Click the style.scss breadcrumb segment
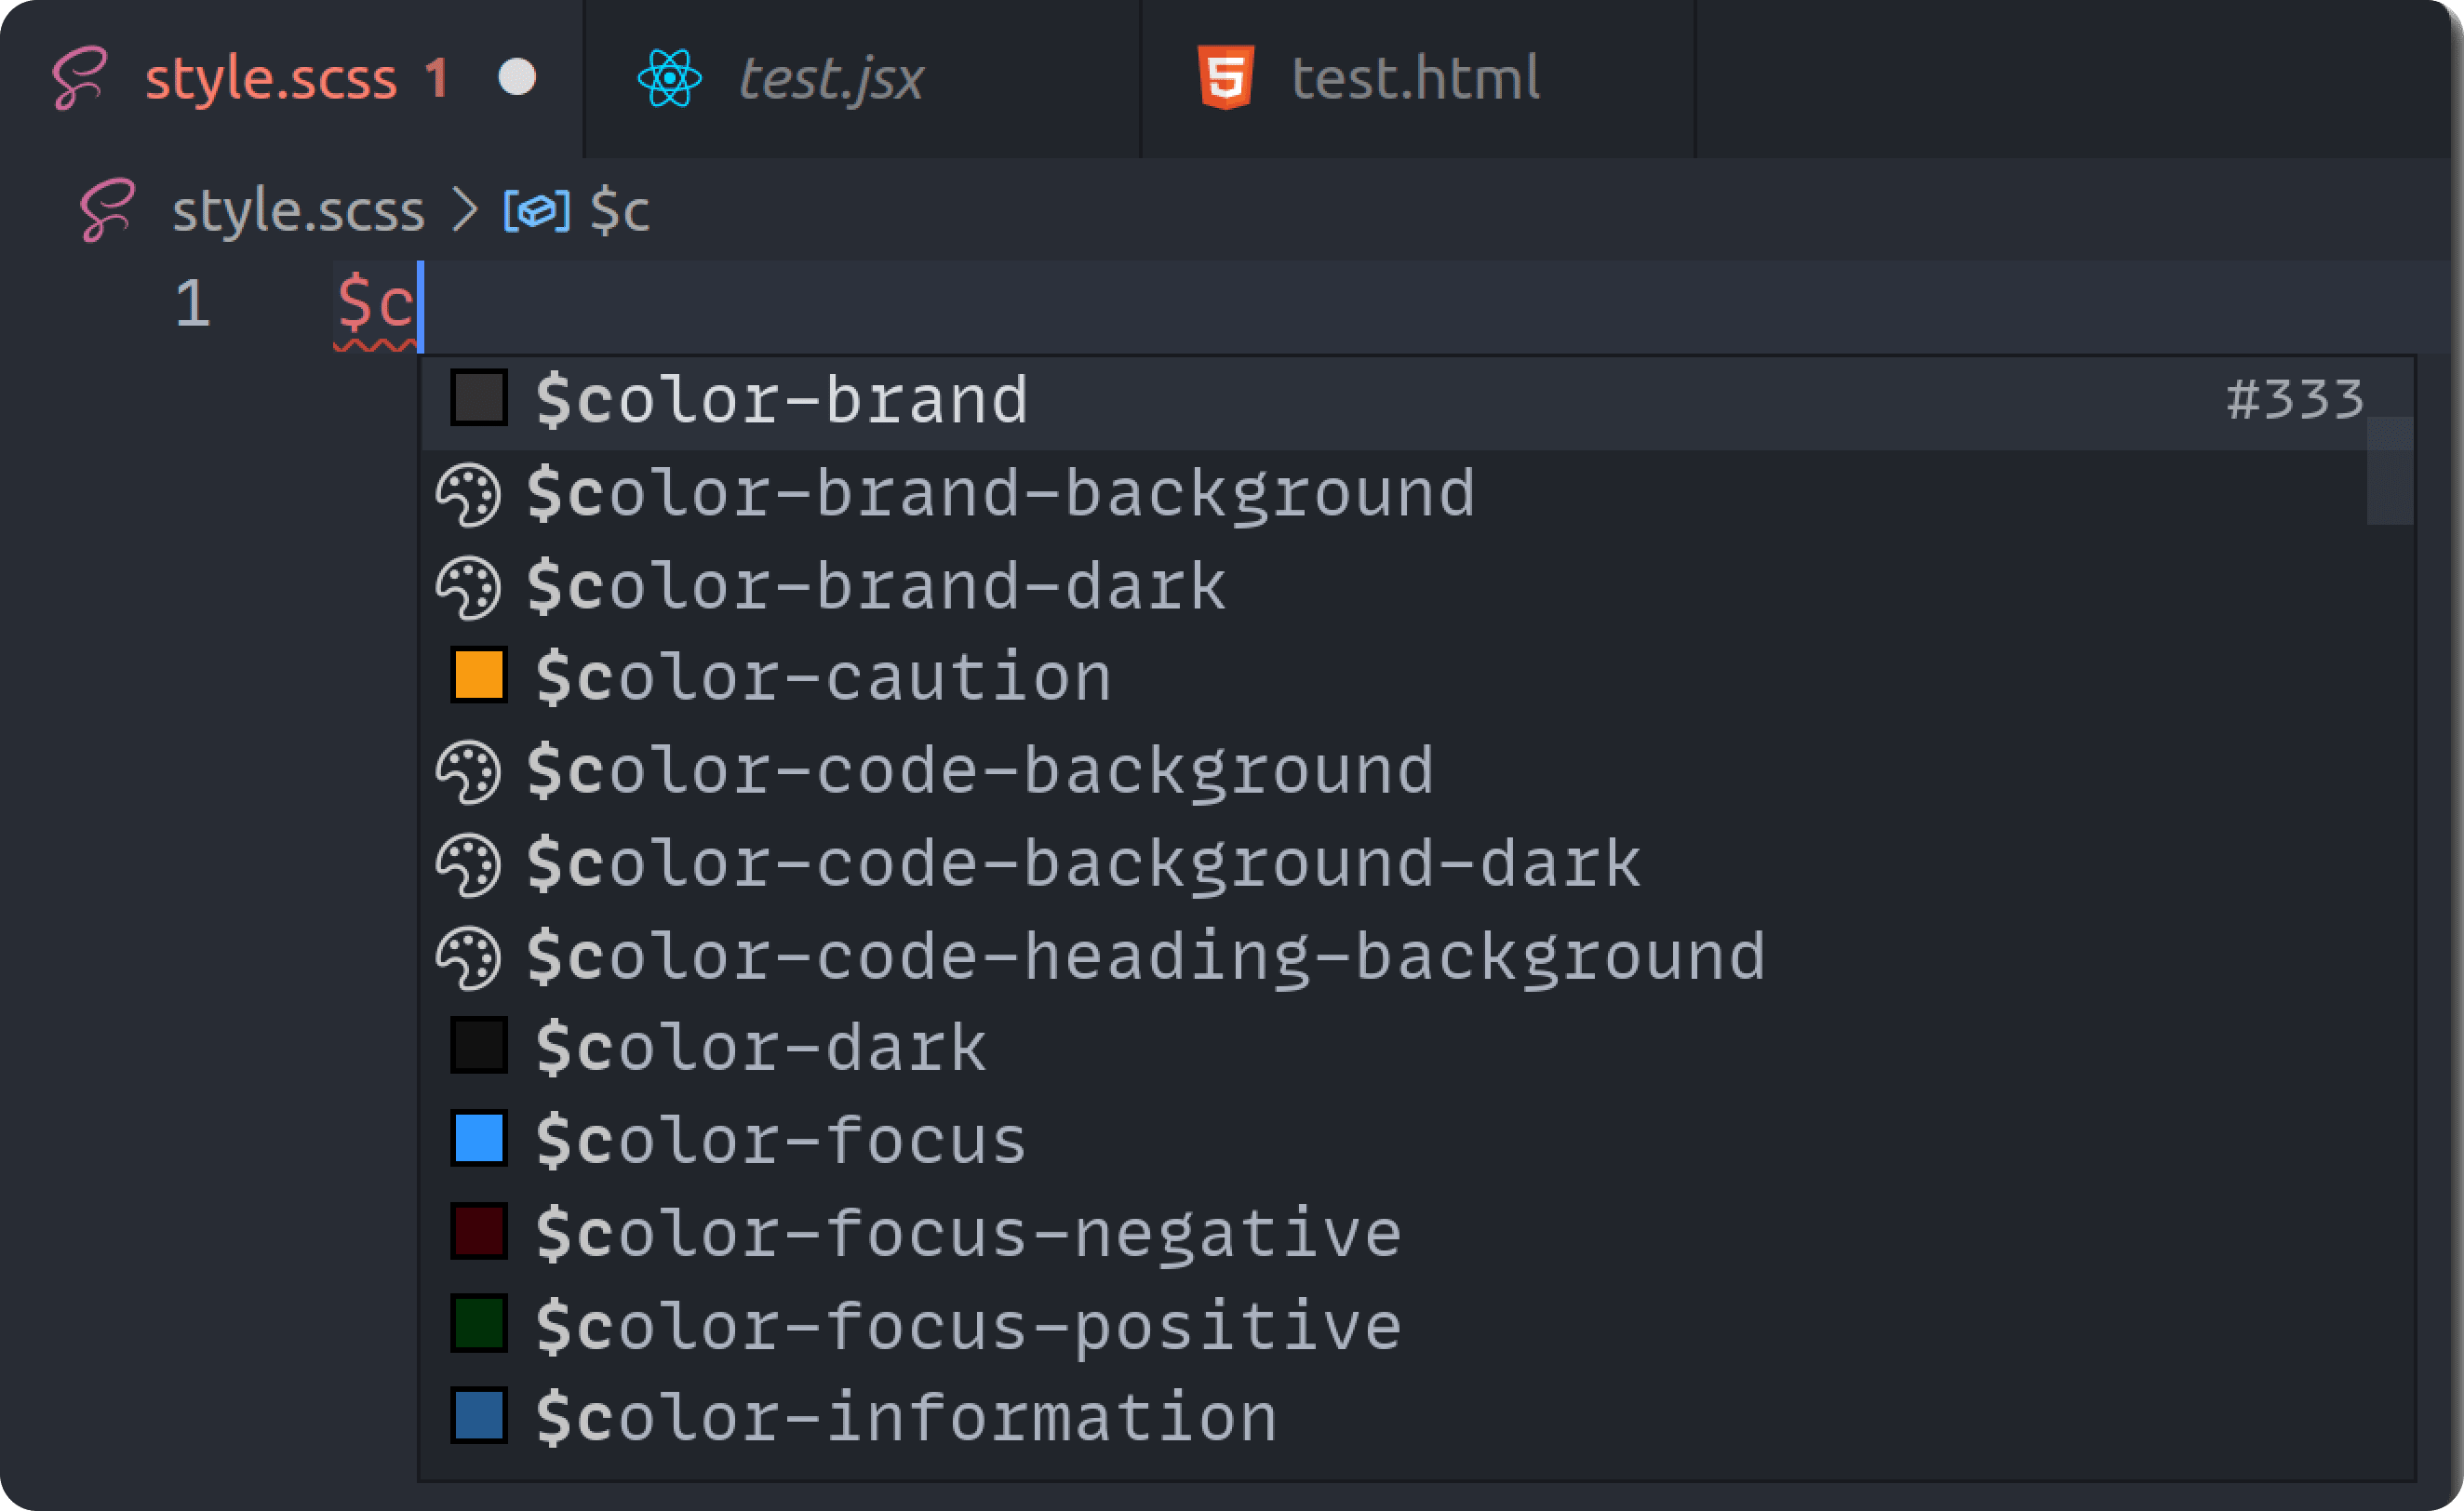The image size is (2464, 1511). click(298, 211)
